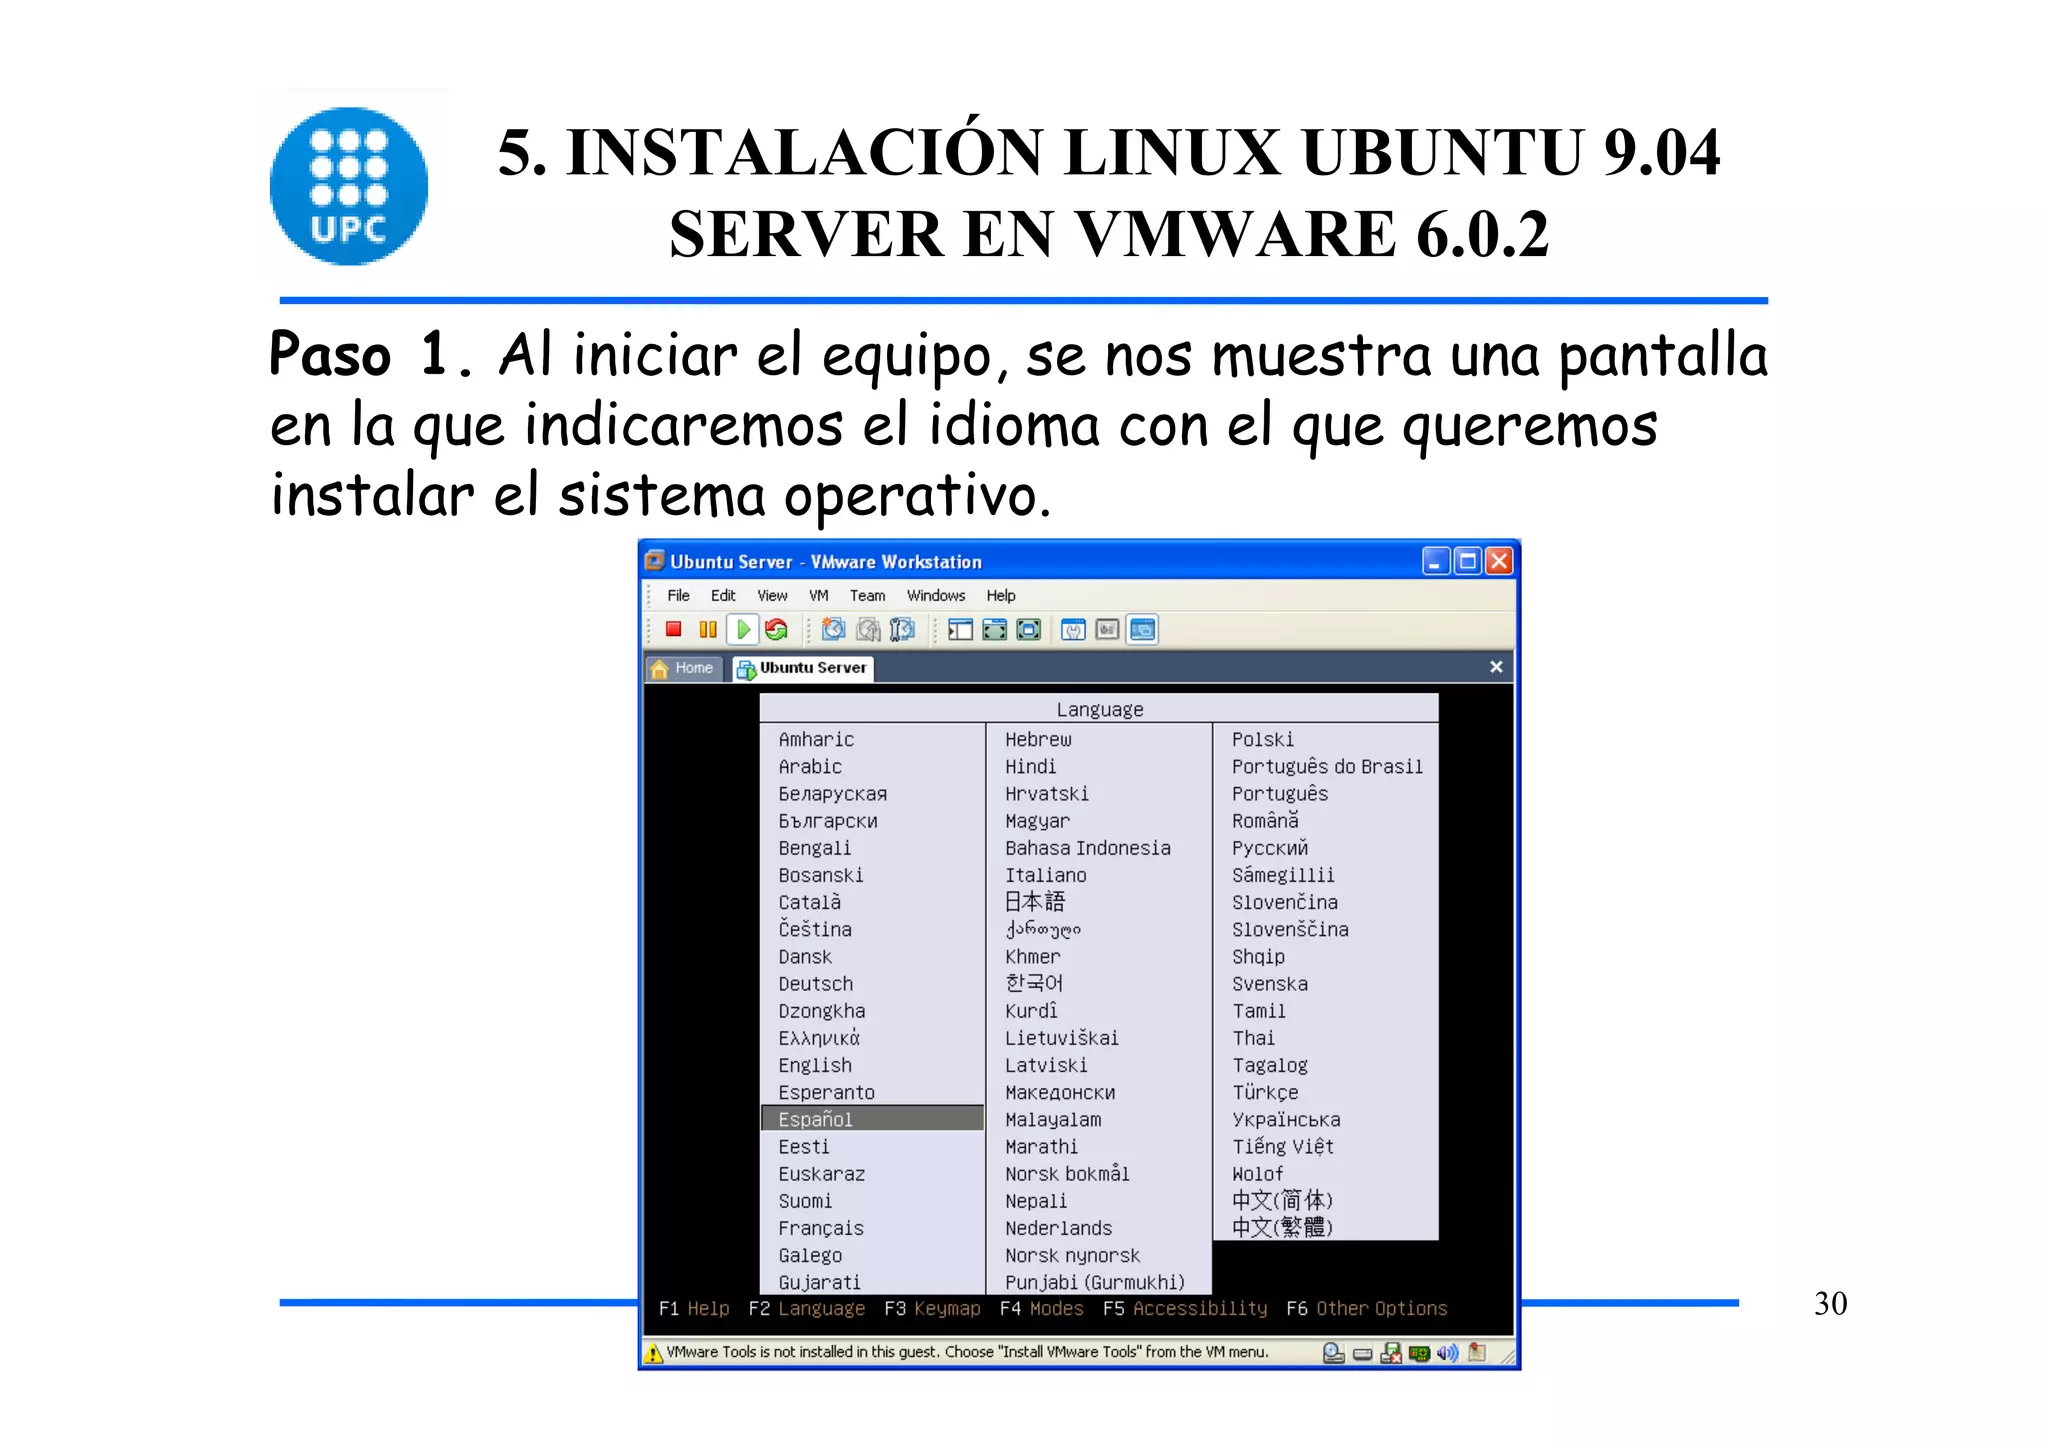Click F4 Modes option
Image resolution: width=2048 pixels, height=1448 pixels.
click(x=1042, y=1308)
